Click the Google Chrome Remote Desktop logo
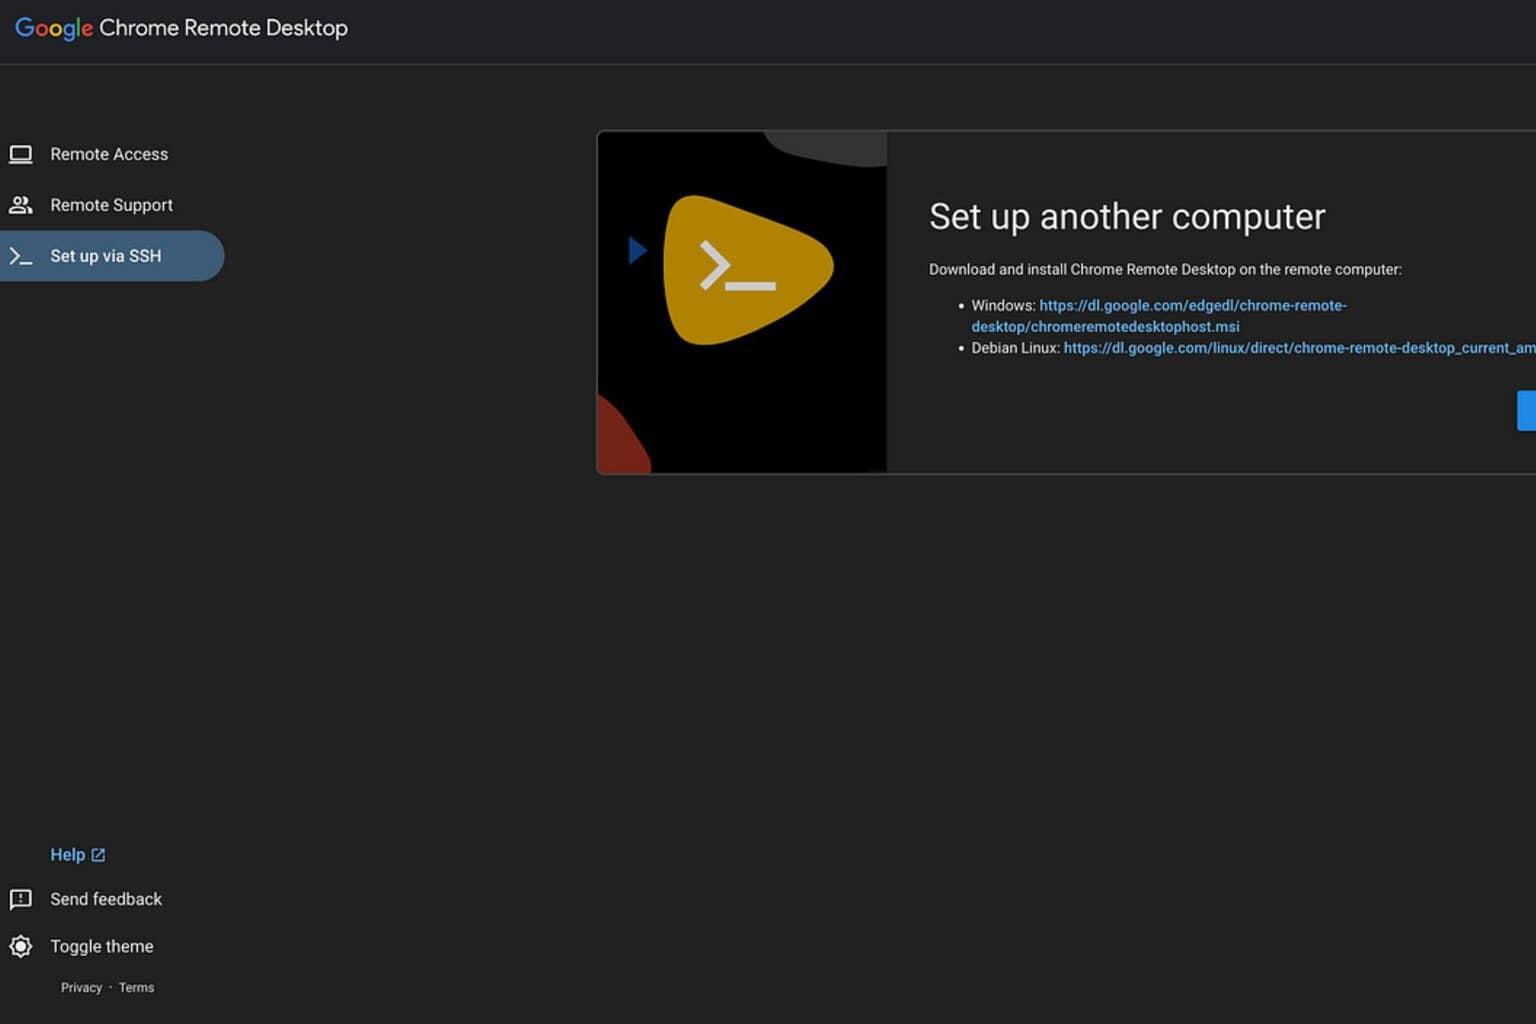Image resolution: width=1536 pixels, height=1024 pixels. click(x=181, y=28)
